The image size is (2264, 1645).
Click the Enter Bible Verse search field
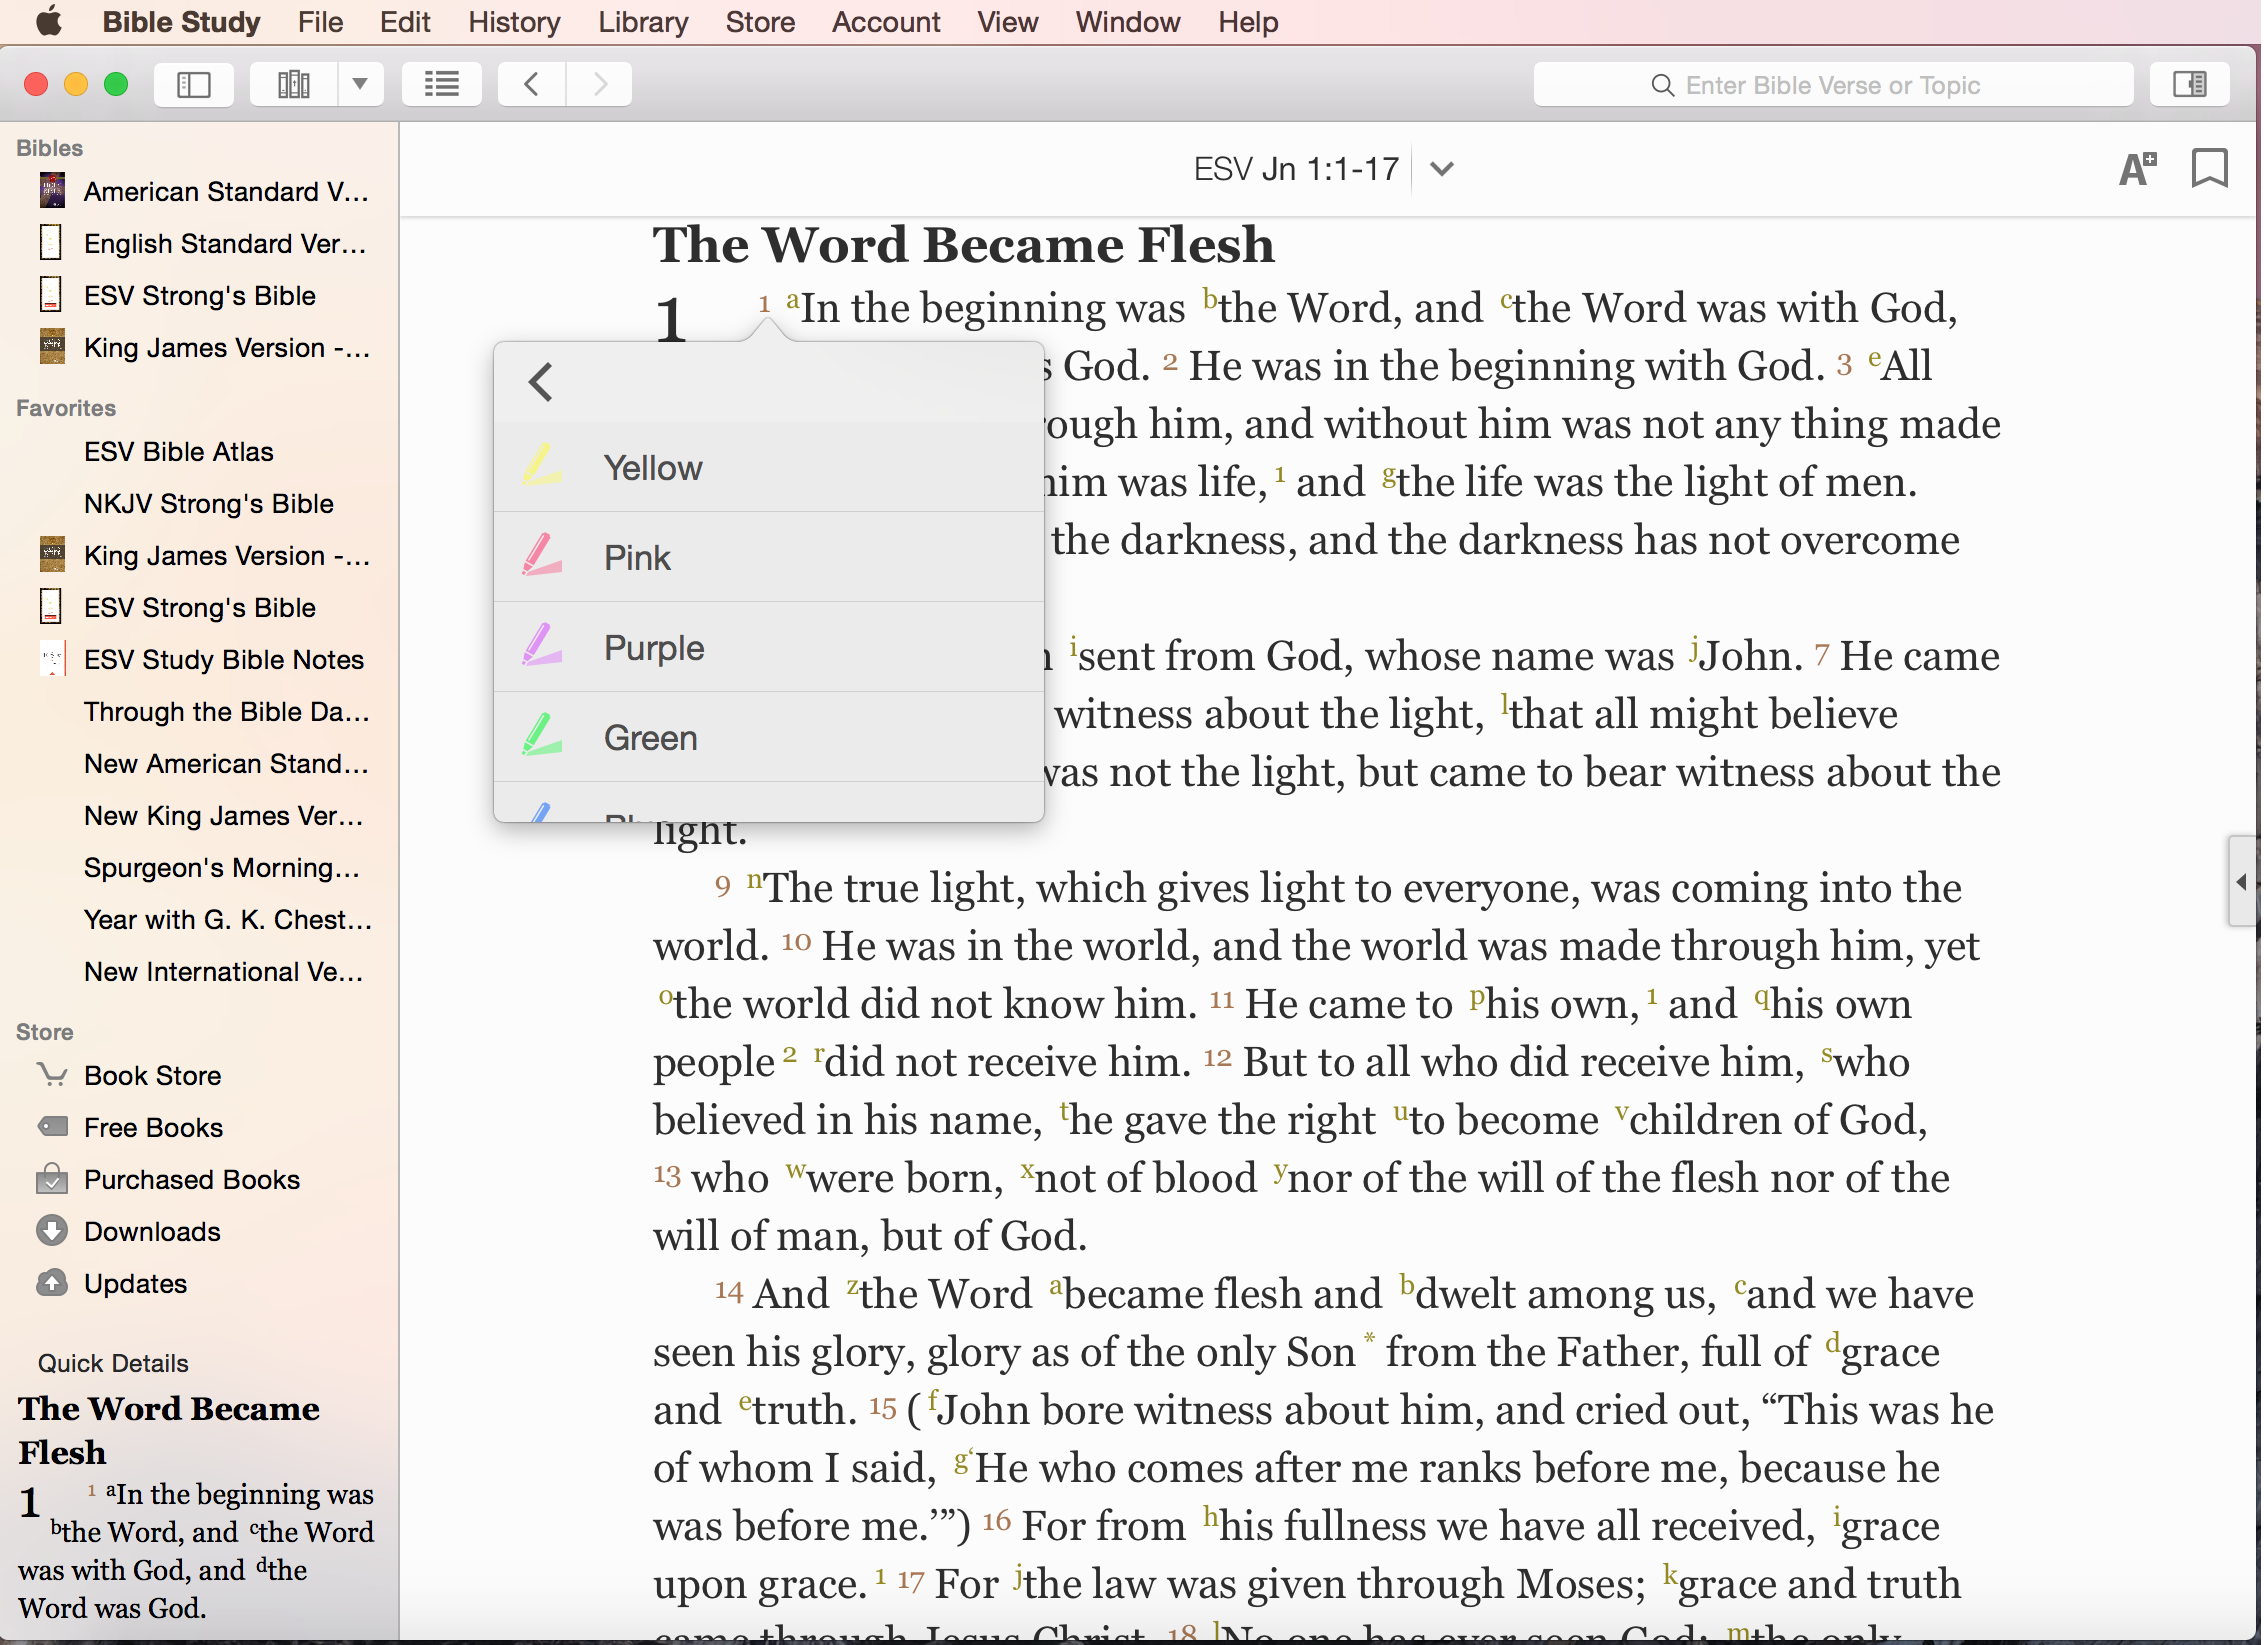(x=1832, y=85)
